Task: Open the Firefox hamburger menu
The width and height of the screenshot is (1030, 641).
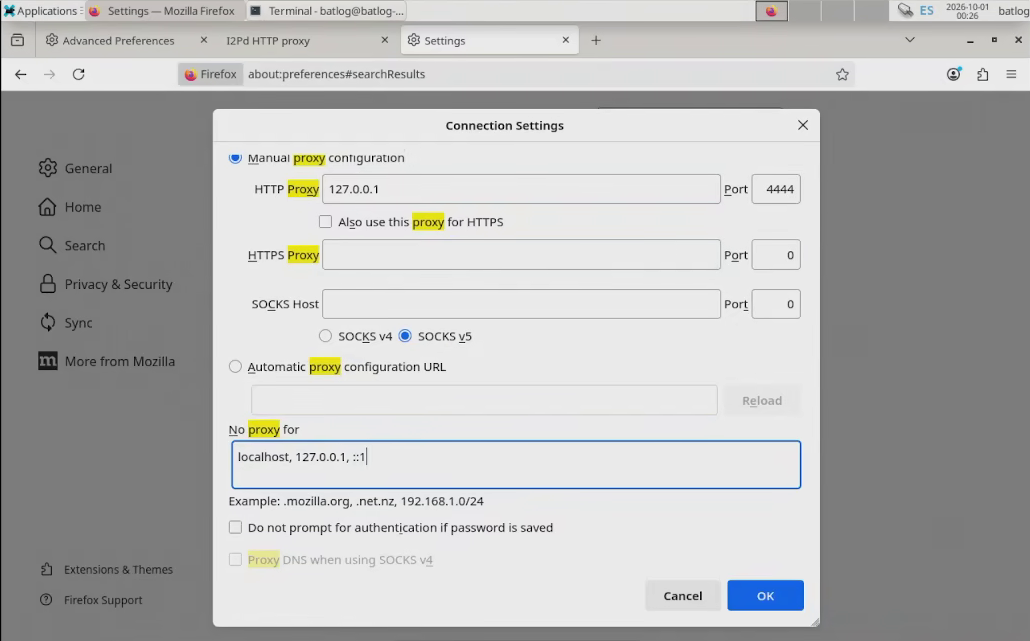Action: [x=1012, y=74]
